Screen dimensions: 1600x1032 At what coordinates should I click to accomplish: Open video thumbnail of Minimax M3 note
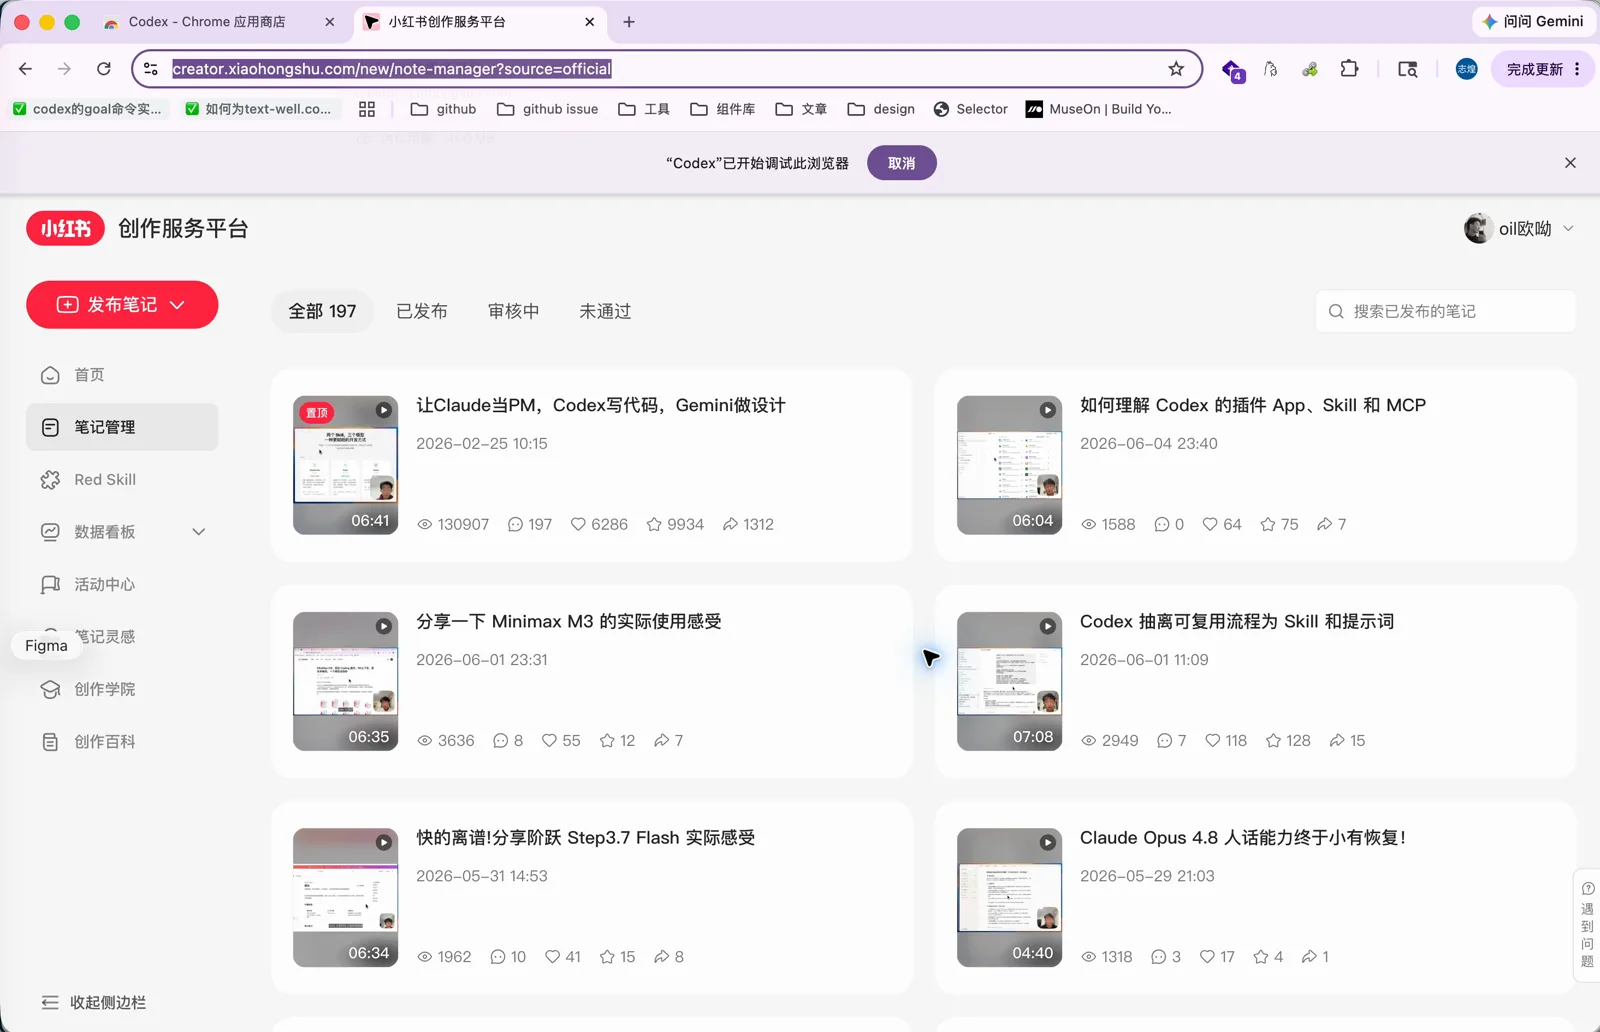(x=345, y=681)
